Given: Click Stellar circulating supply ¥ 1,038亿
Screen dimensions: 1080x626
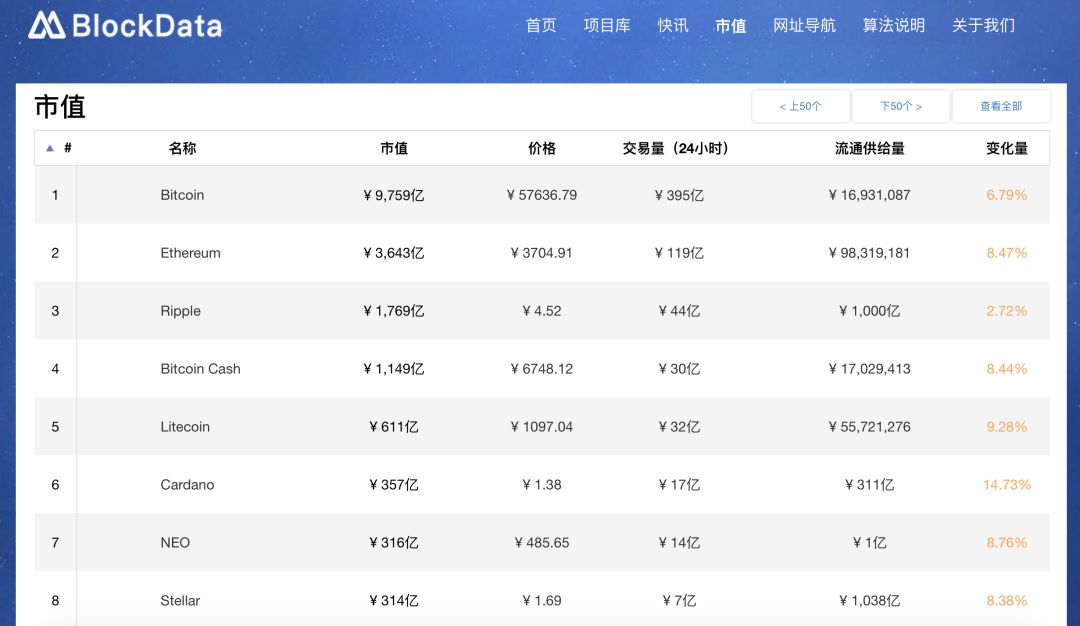Looking at the screenshot, I should coord(869,600).
